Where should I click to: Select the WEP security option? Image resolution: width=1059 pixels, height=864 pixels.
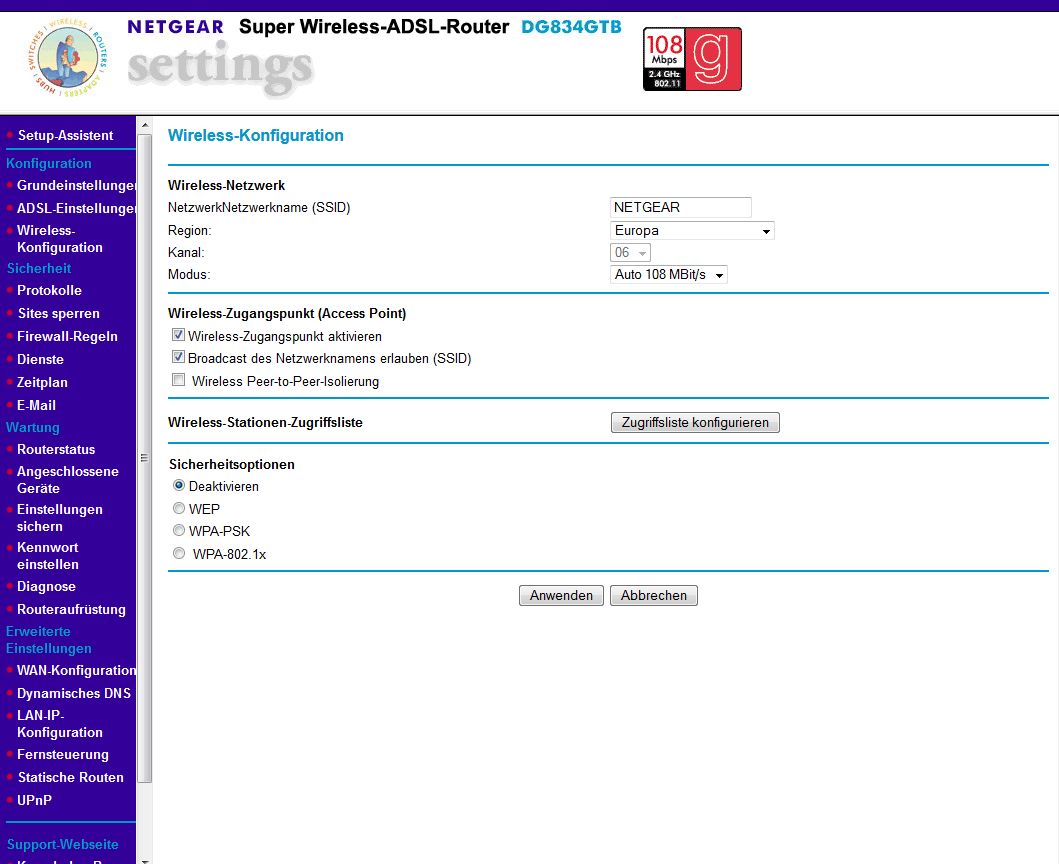pos(179,508)
